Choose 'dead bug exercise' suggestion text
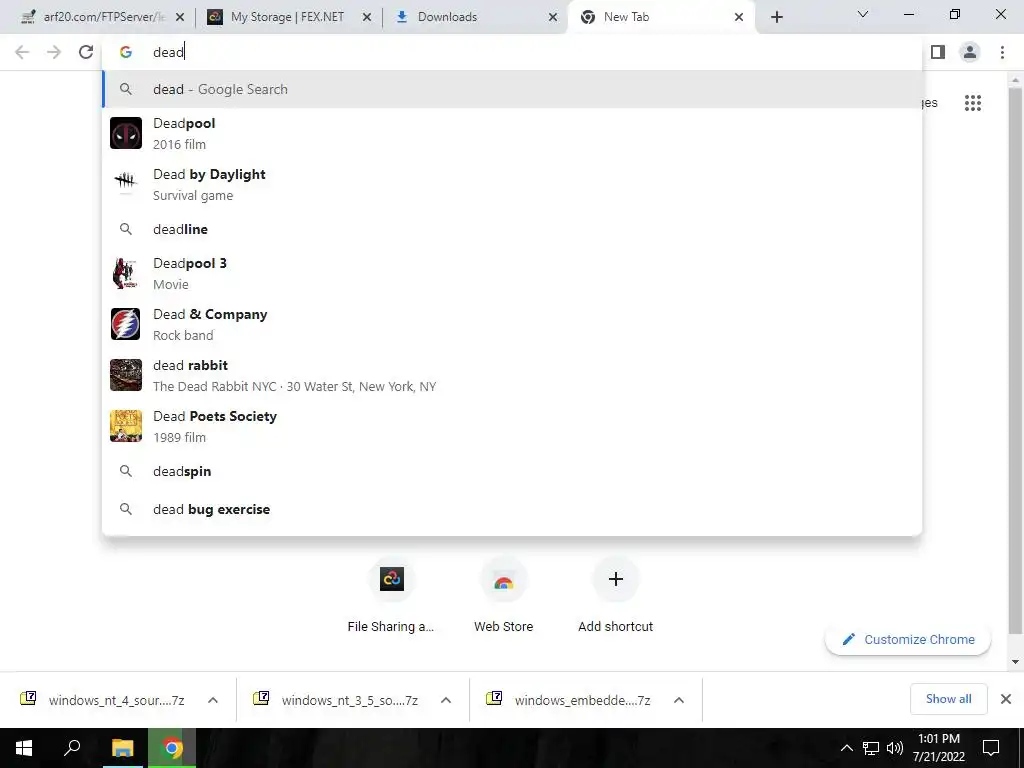Image resolution: width=1024 pixels, height=768 pixels. click(x=212, y=509)
